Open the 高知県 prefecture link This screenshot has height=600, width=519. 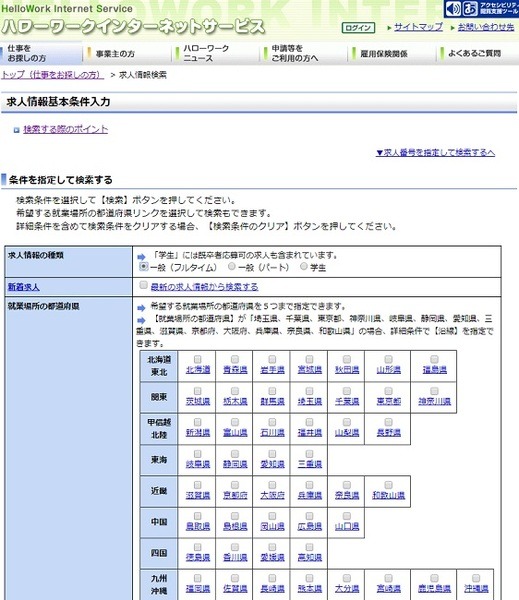click(310, 557)
